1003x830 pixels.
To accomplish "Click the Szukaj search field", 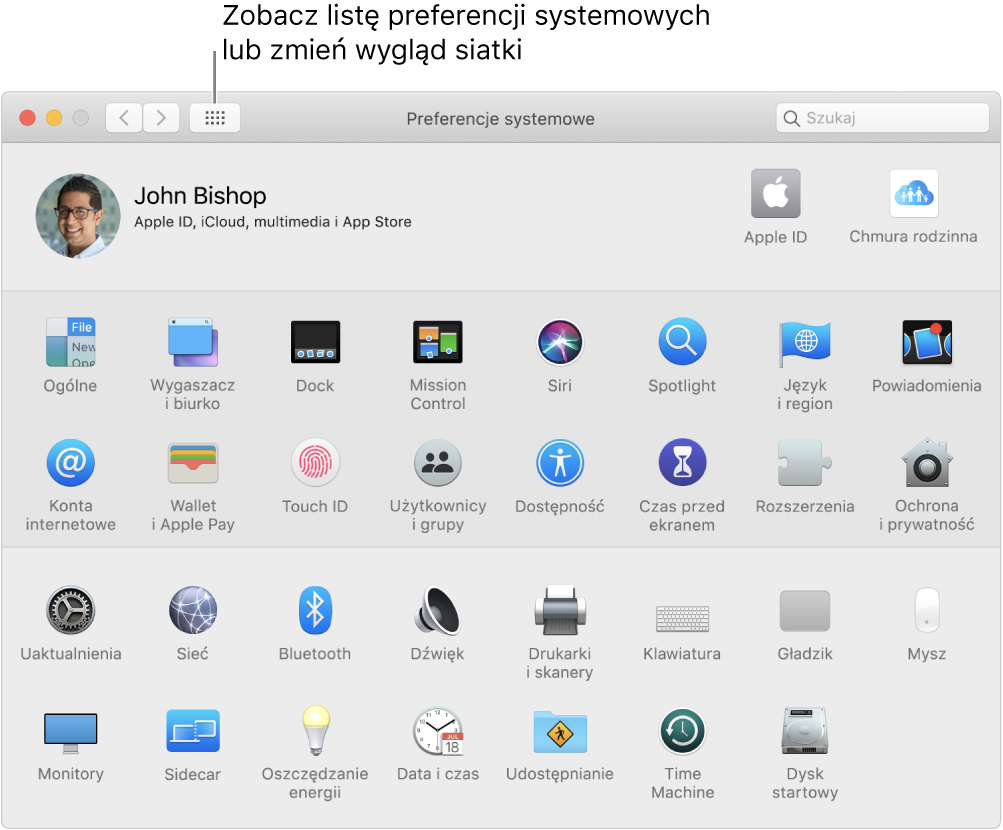I will pos(890,118).
